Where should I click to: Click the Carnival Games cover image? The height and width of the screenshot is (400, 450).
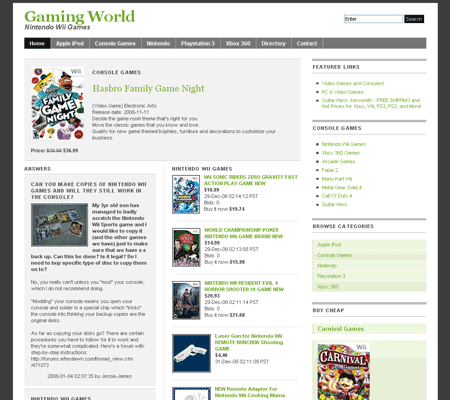[x=343, y=371]
